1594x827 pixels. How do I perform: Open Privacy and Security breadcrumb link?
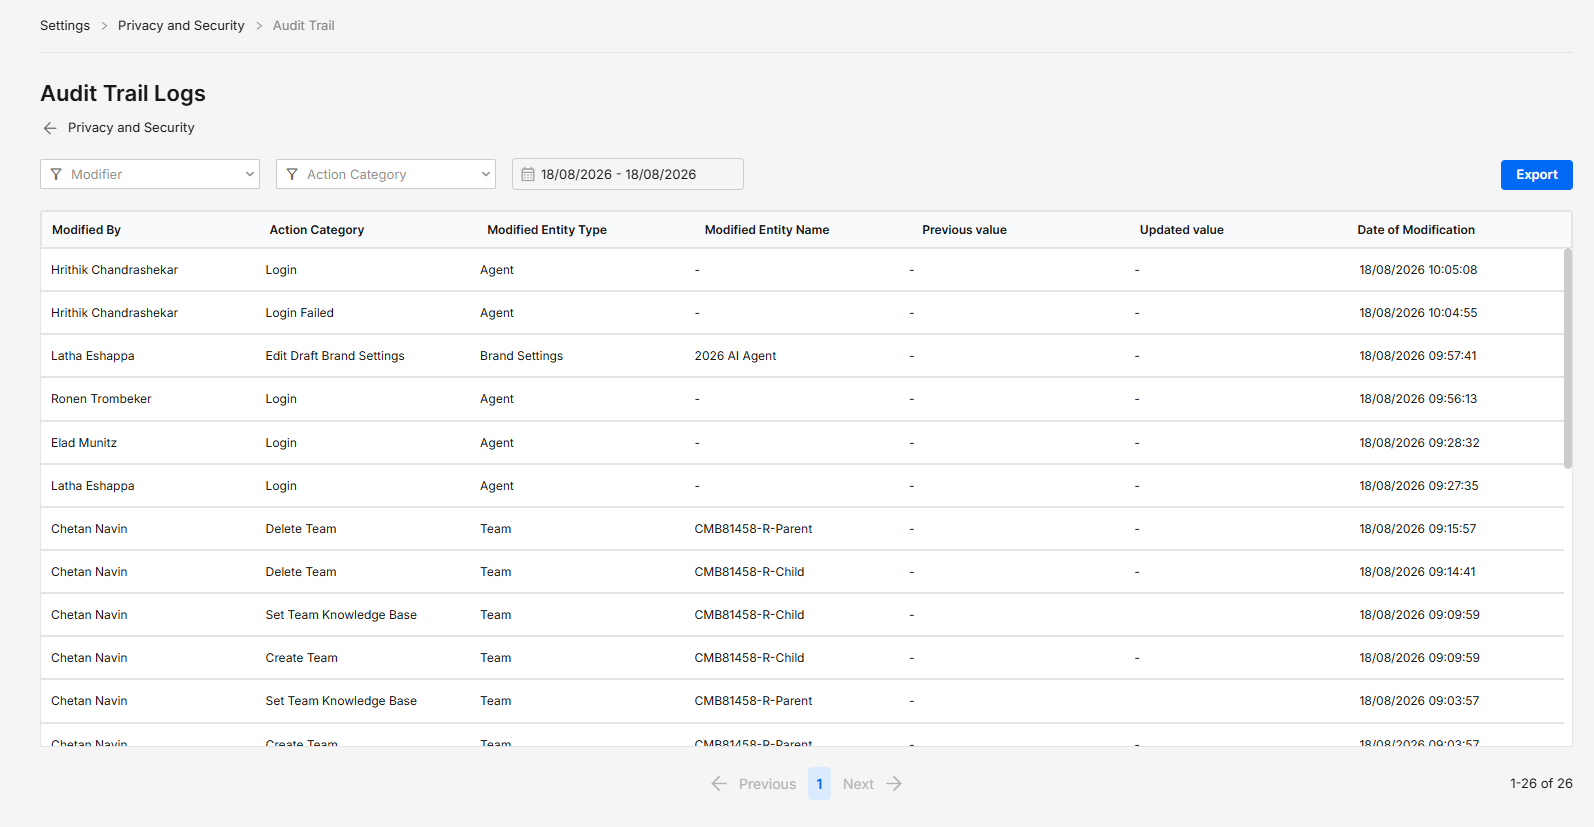tap(181, 25)
